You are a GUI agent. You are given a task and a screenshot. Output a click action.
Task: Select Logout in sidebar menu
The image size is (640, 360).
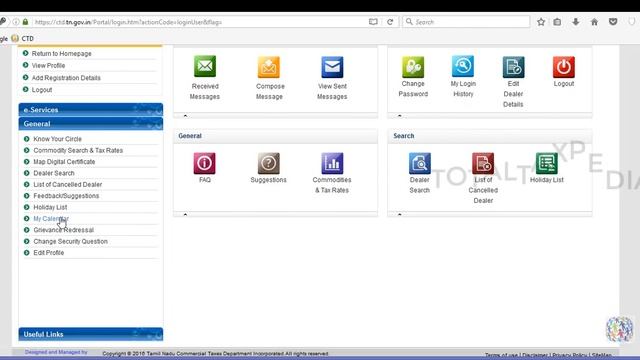pyautogui.click(x=42, y=90)
